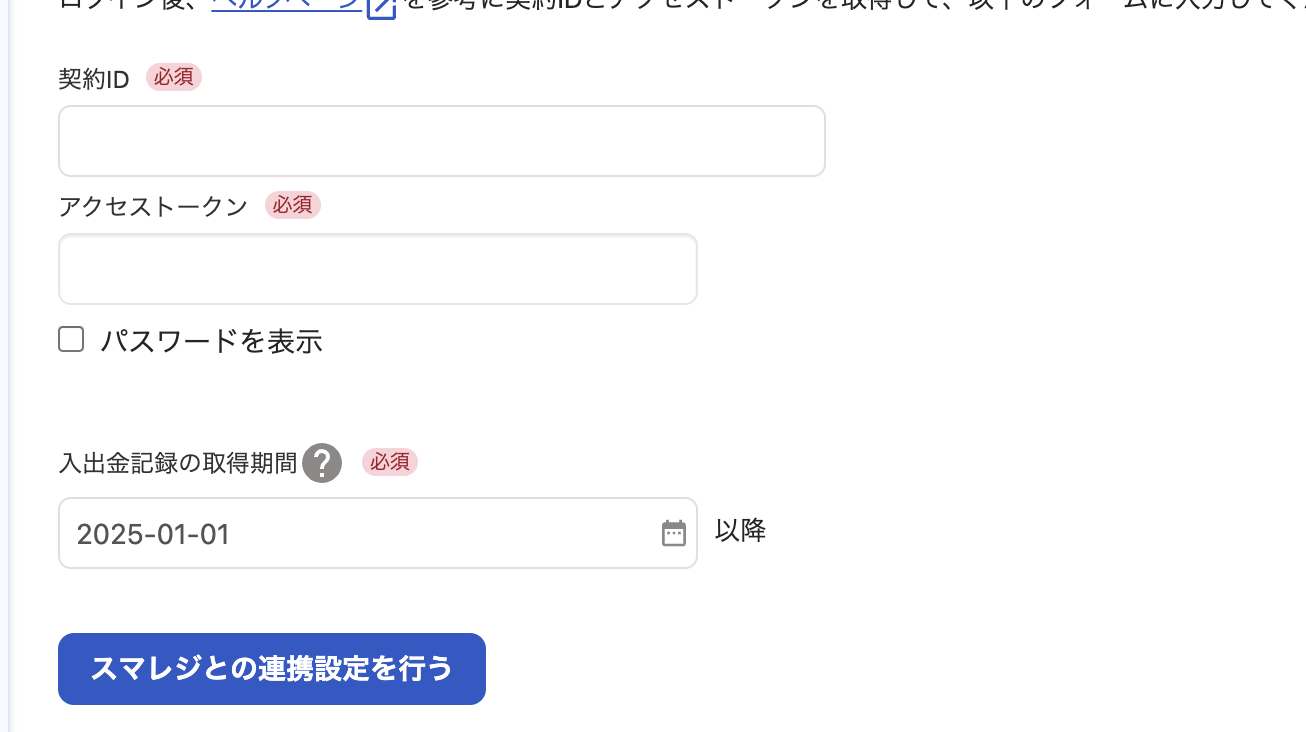1306x732 pixels.
Task: Click the 必須 badge beside 入出金記録の取得期間
Action: click(x=389, y=462)
